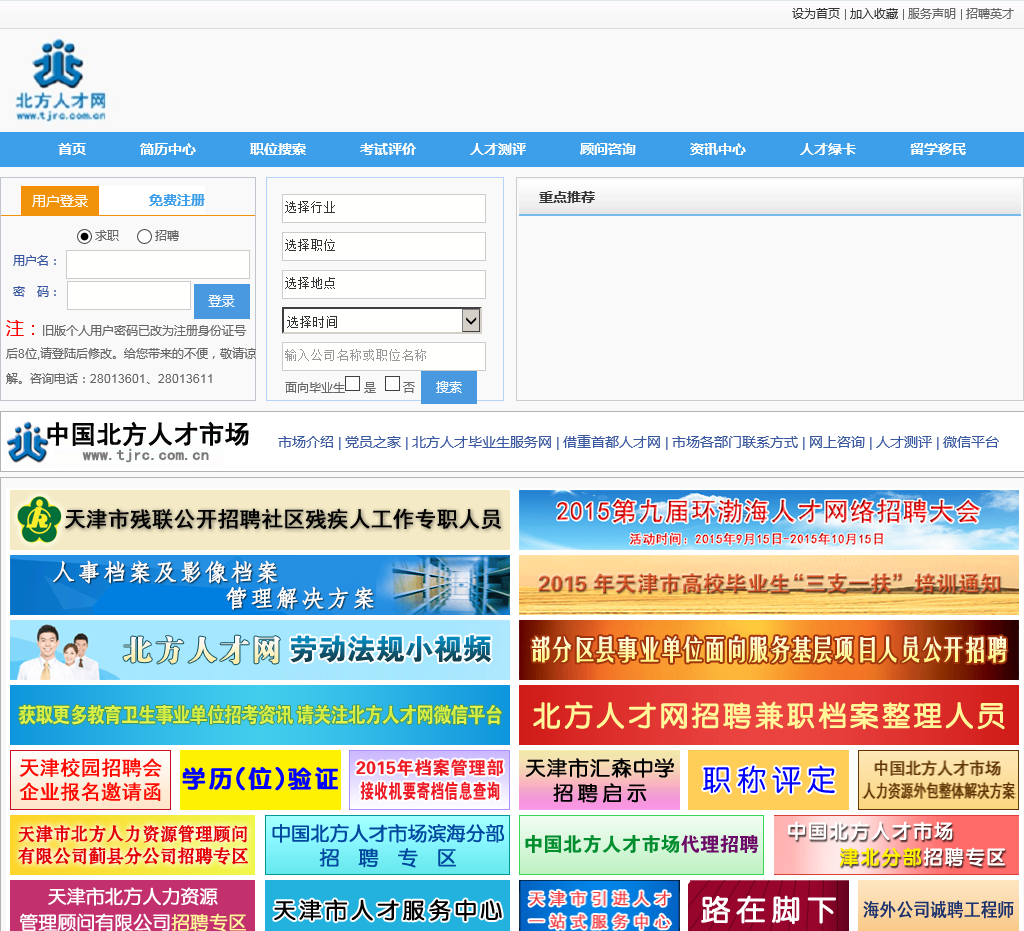Open the 天津市人才服务中心 banner
This screenshot has width=1024, height=931.
(387, 906)
